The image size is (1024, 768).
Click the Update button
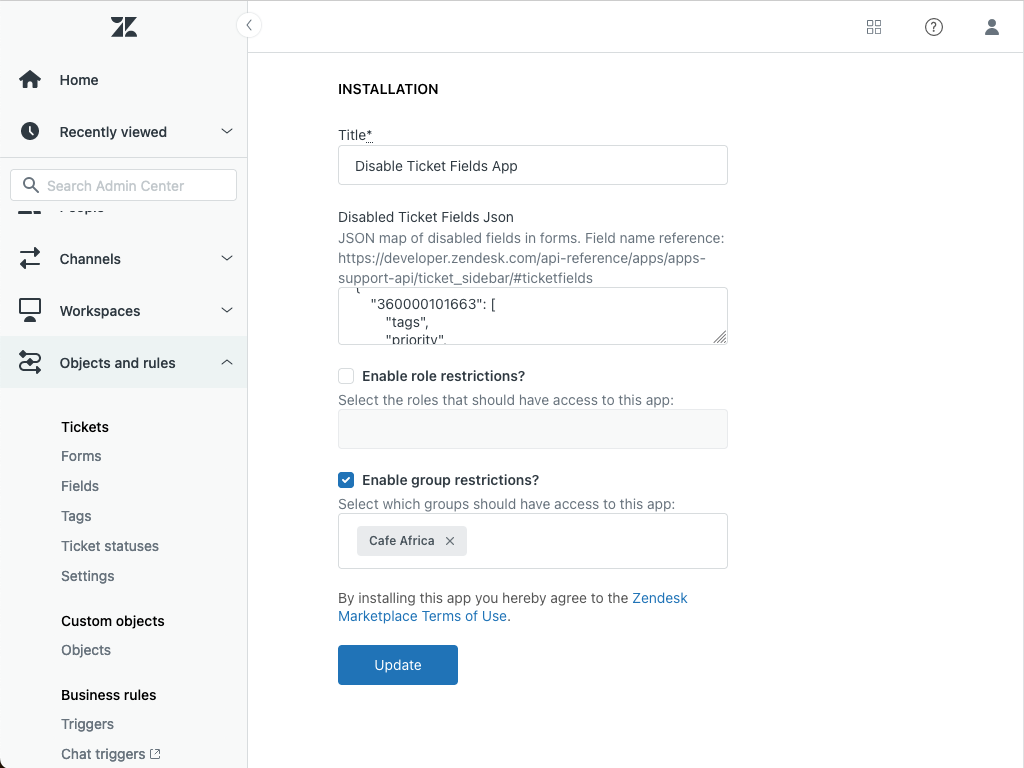(x=397, y=664)
